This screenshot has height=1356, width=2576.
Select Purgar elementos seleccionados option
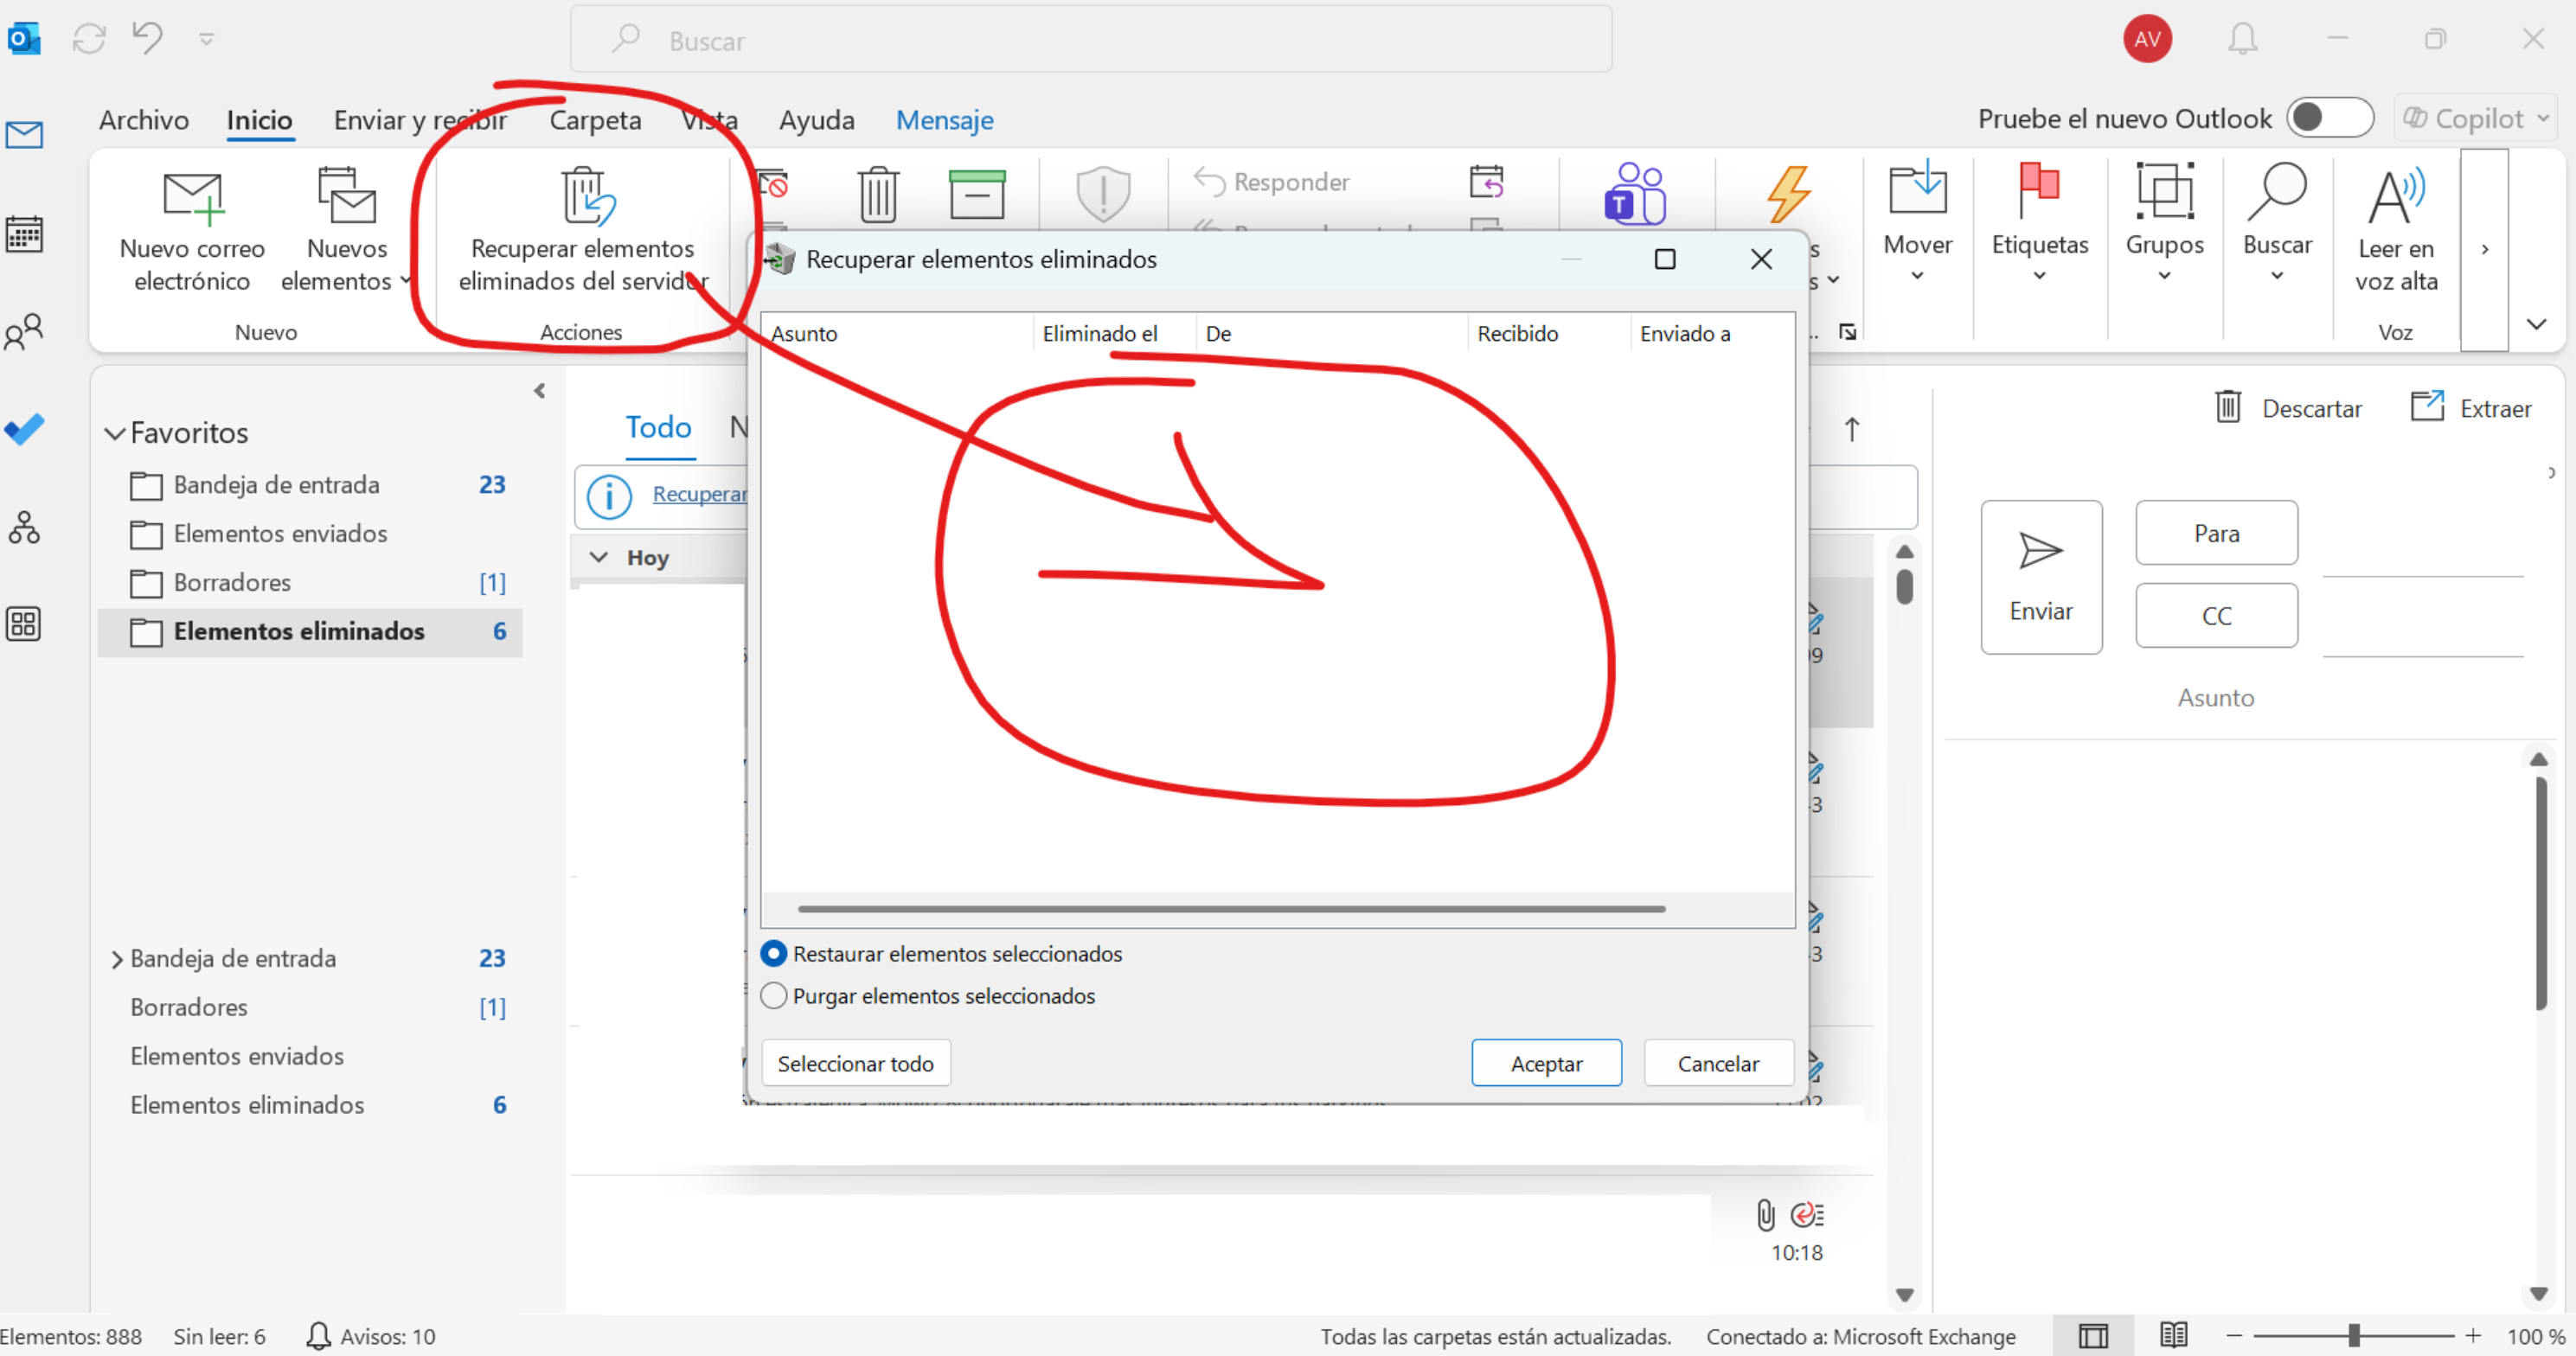point(773,995)
